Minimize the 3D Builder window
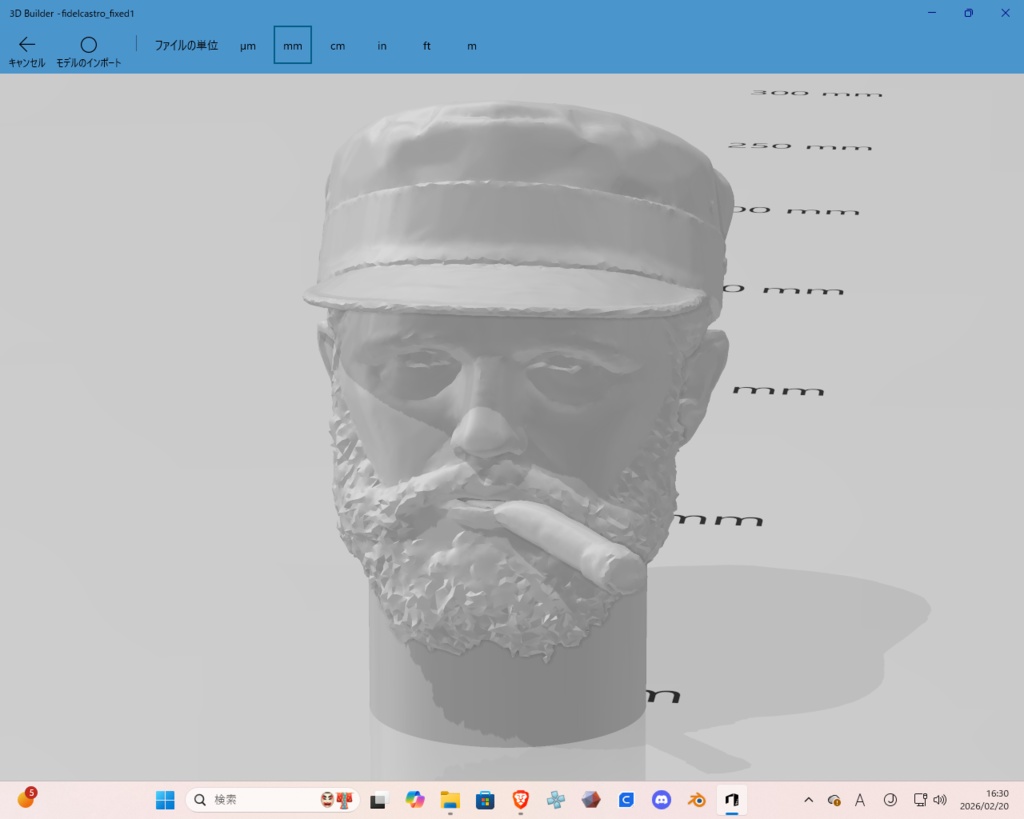 pyautogui.click(x=932, y=13)
